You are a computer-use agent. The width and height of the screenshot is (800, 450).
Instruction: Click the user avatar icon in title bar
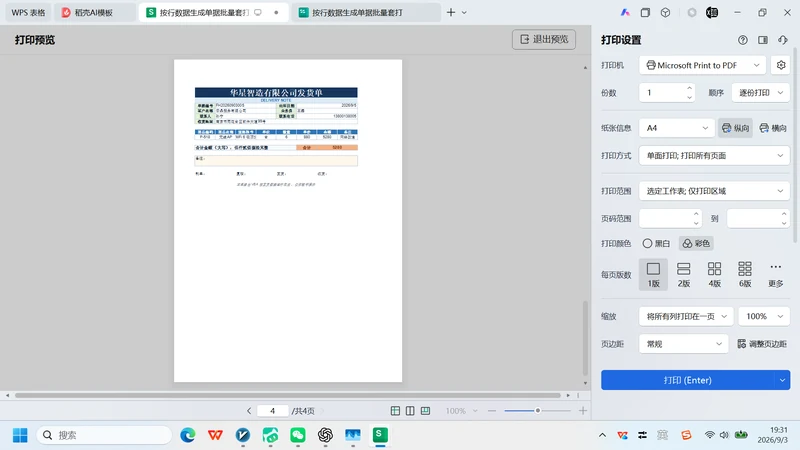pyautogui.click(x=712, y=12)
